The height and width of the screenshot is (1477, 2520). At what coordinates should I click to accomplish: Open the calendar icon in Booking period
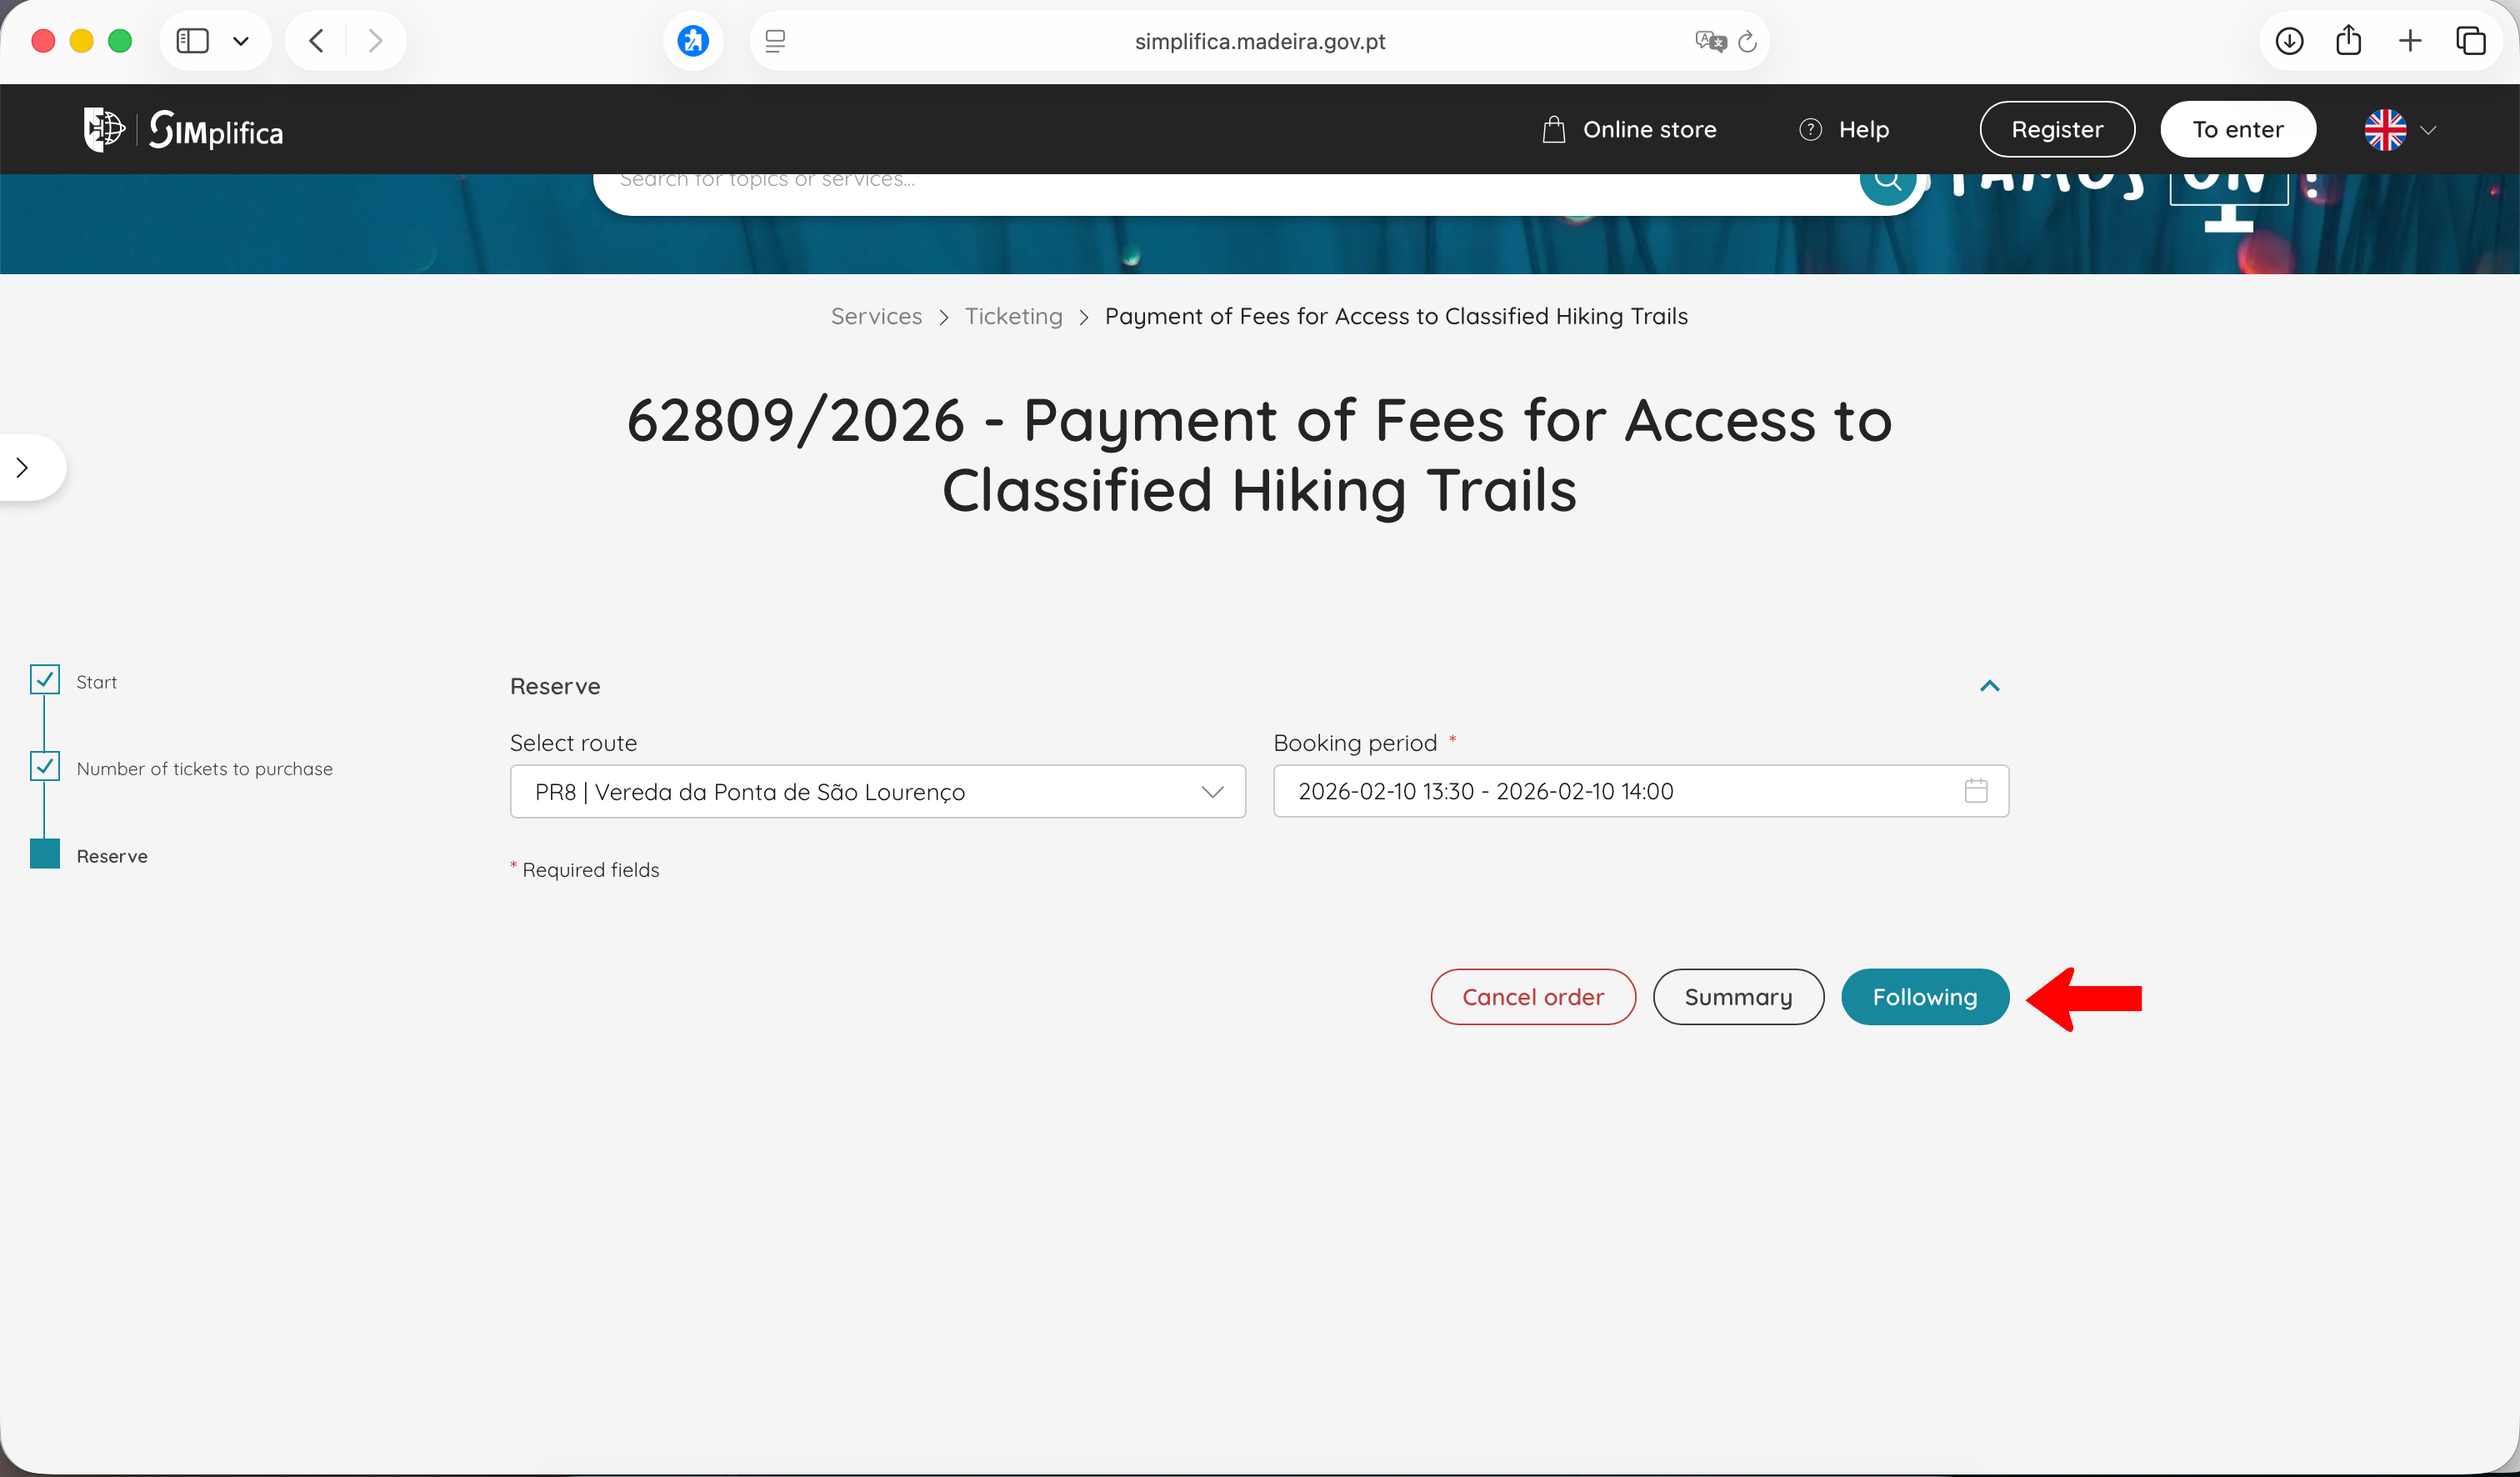(x=1975, y=791)
